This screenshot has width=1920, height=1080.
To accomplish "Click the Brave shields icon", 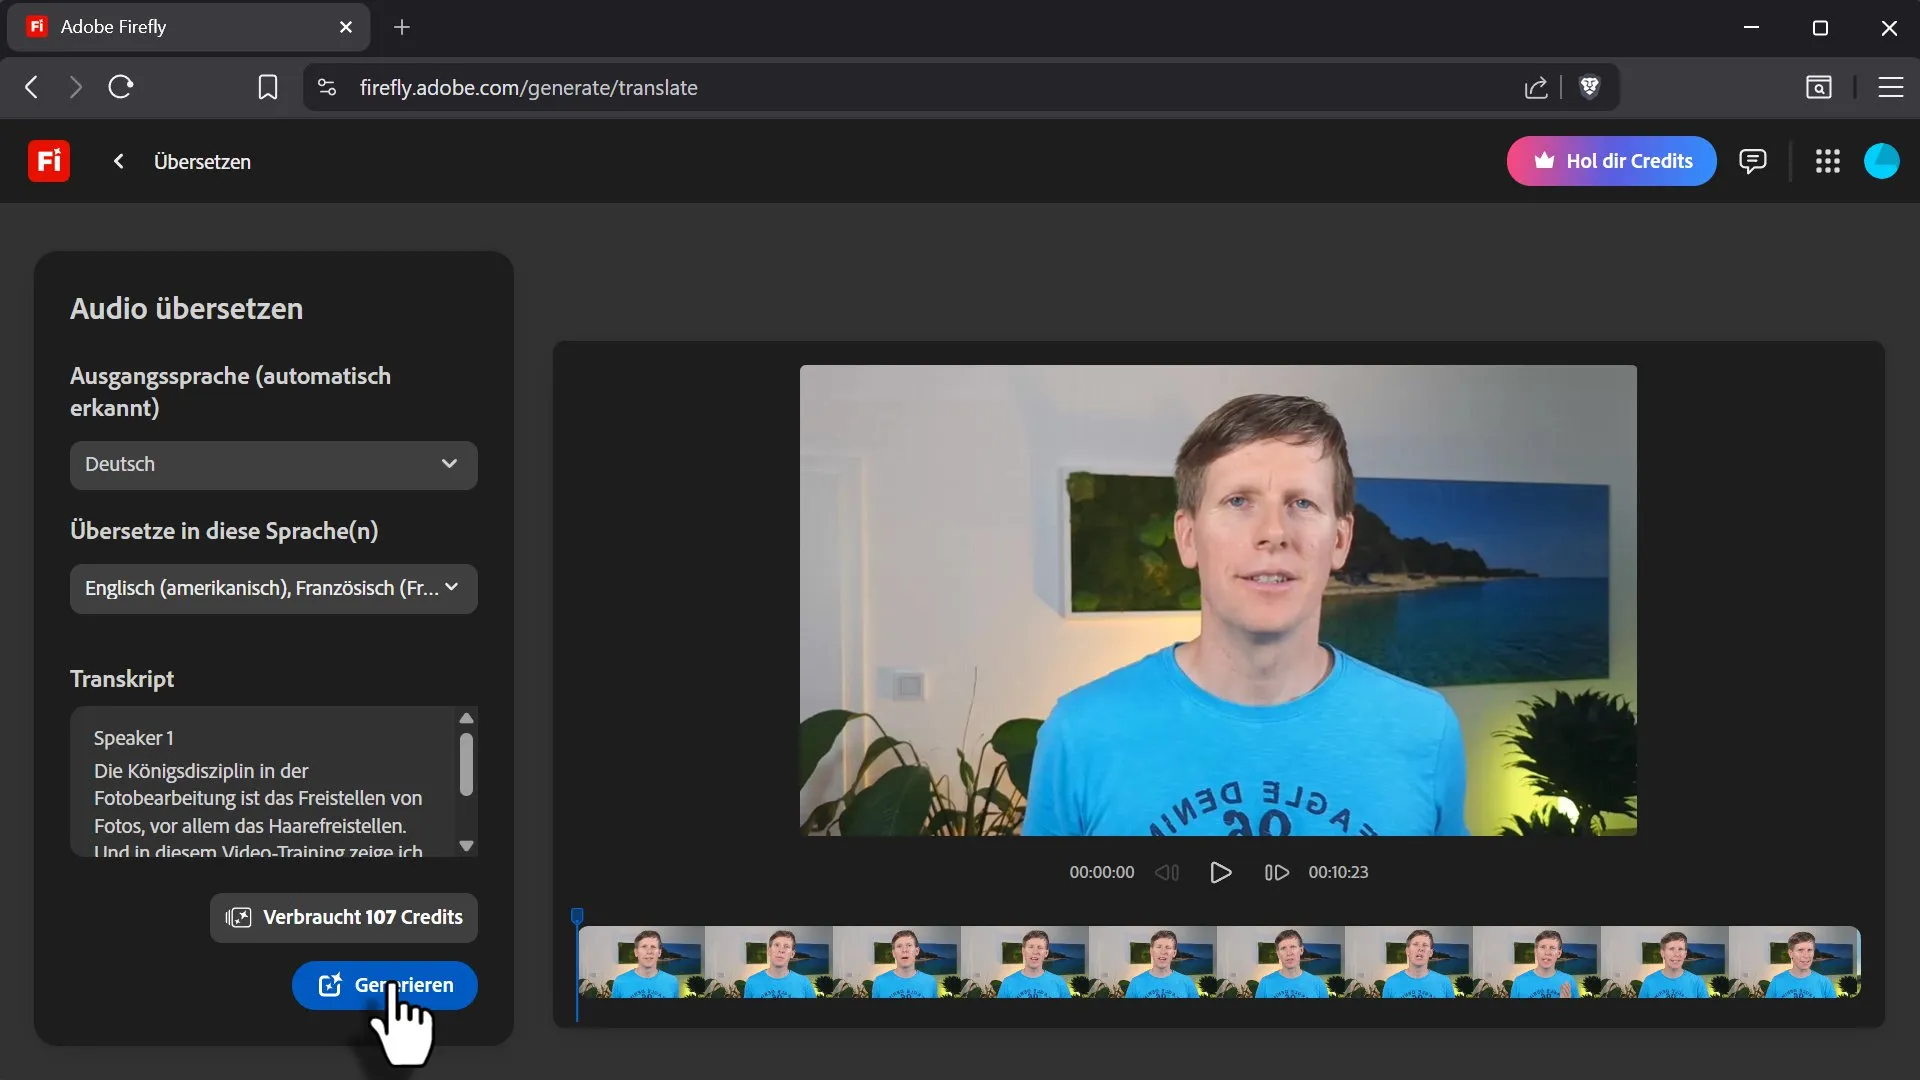I will point(1589,87).
